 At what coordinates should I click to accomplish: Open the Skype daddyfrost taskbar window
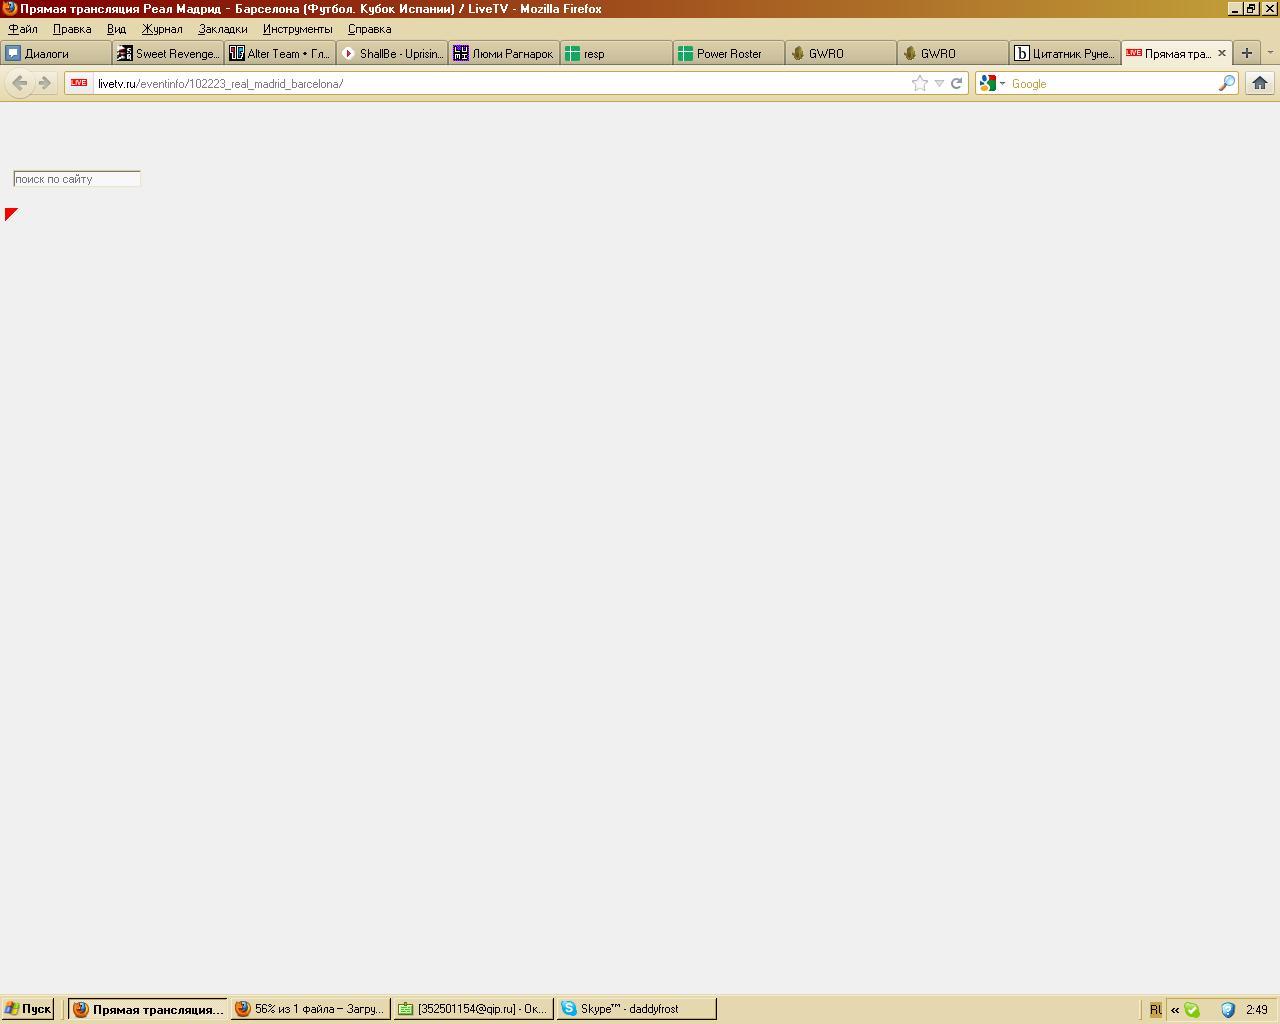[636, 1009]
